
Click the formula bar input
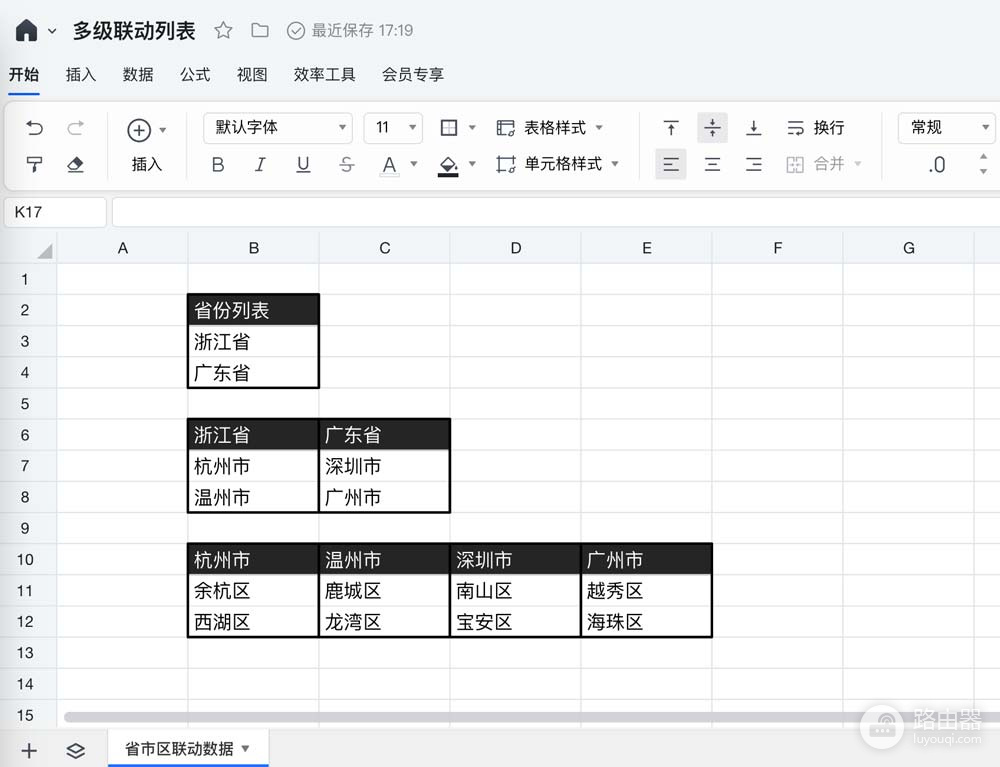click(555, 212)
